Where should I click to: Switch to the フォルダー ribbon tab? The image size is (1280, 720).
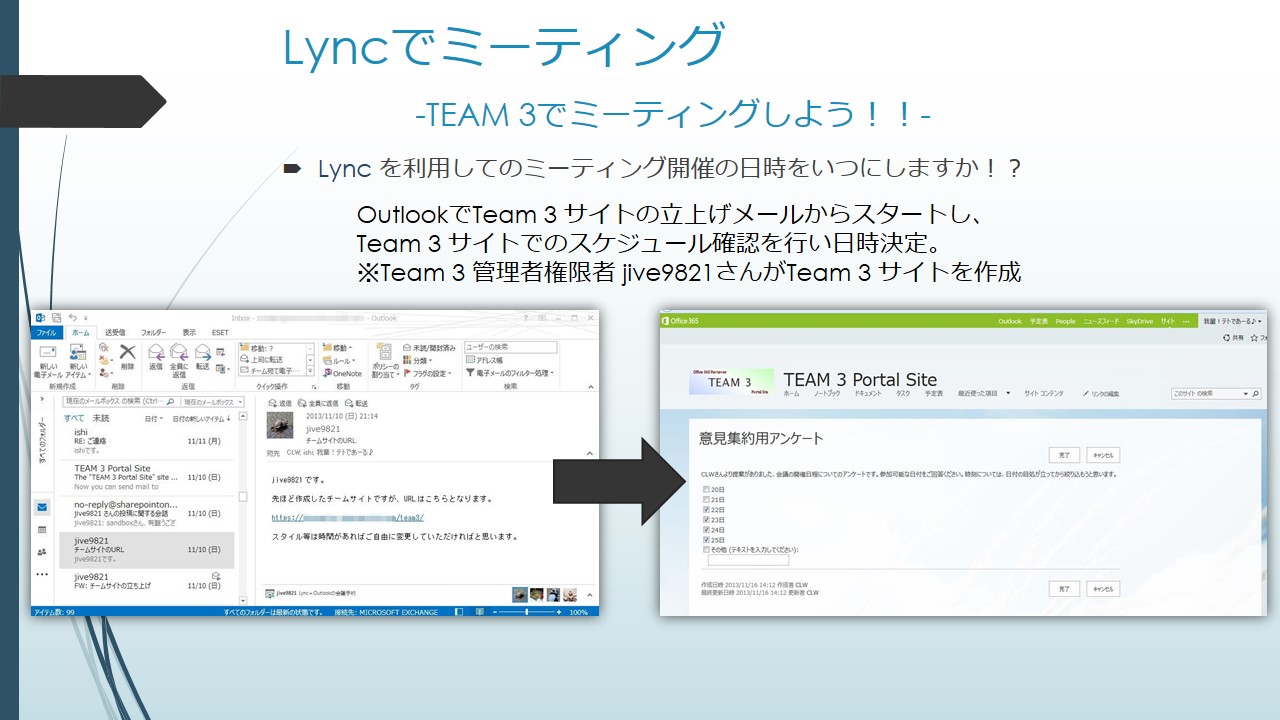(154, 332)
